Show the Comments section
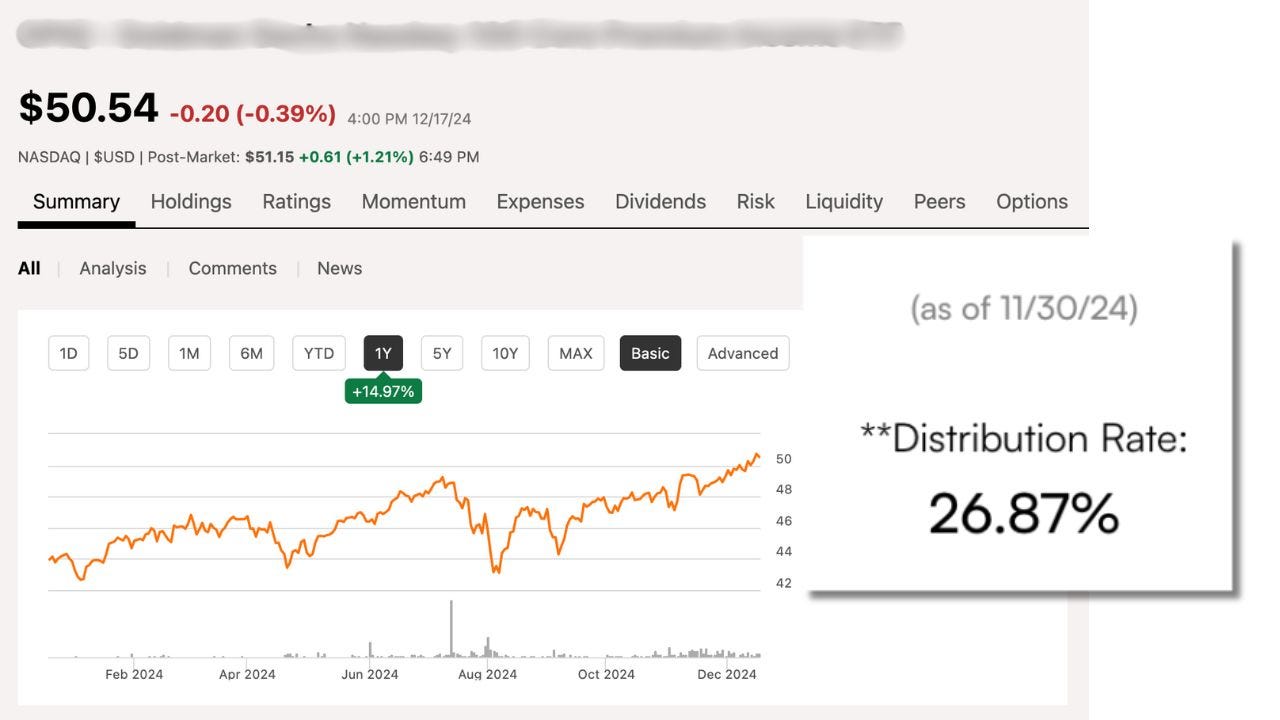Screen dimensions: 1280x720 232,268
